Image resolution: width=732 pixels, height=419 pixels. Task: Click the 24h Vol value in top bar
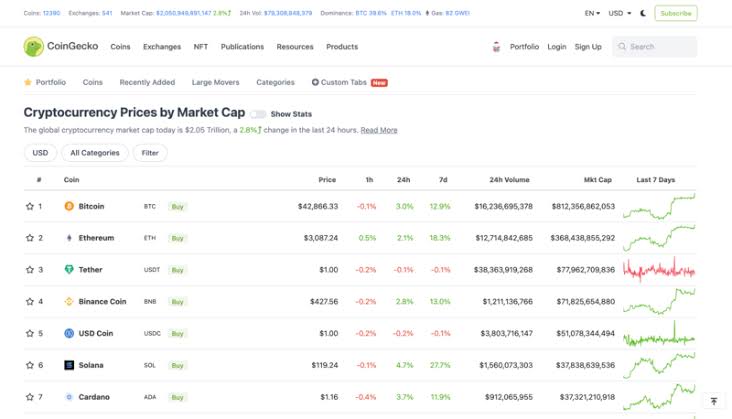(288, 13)
